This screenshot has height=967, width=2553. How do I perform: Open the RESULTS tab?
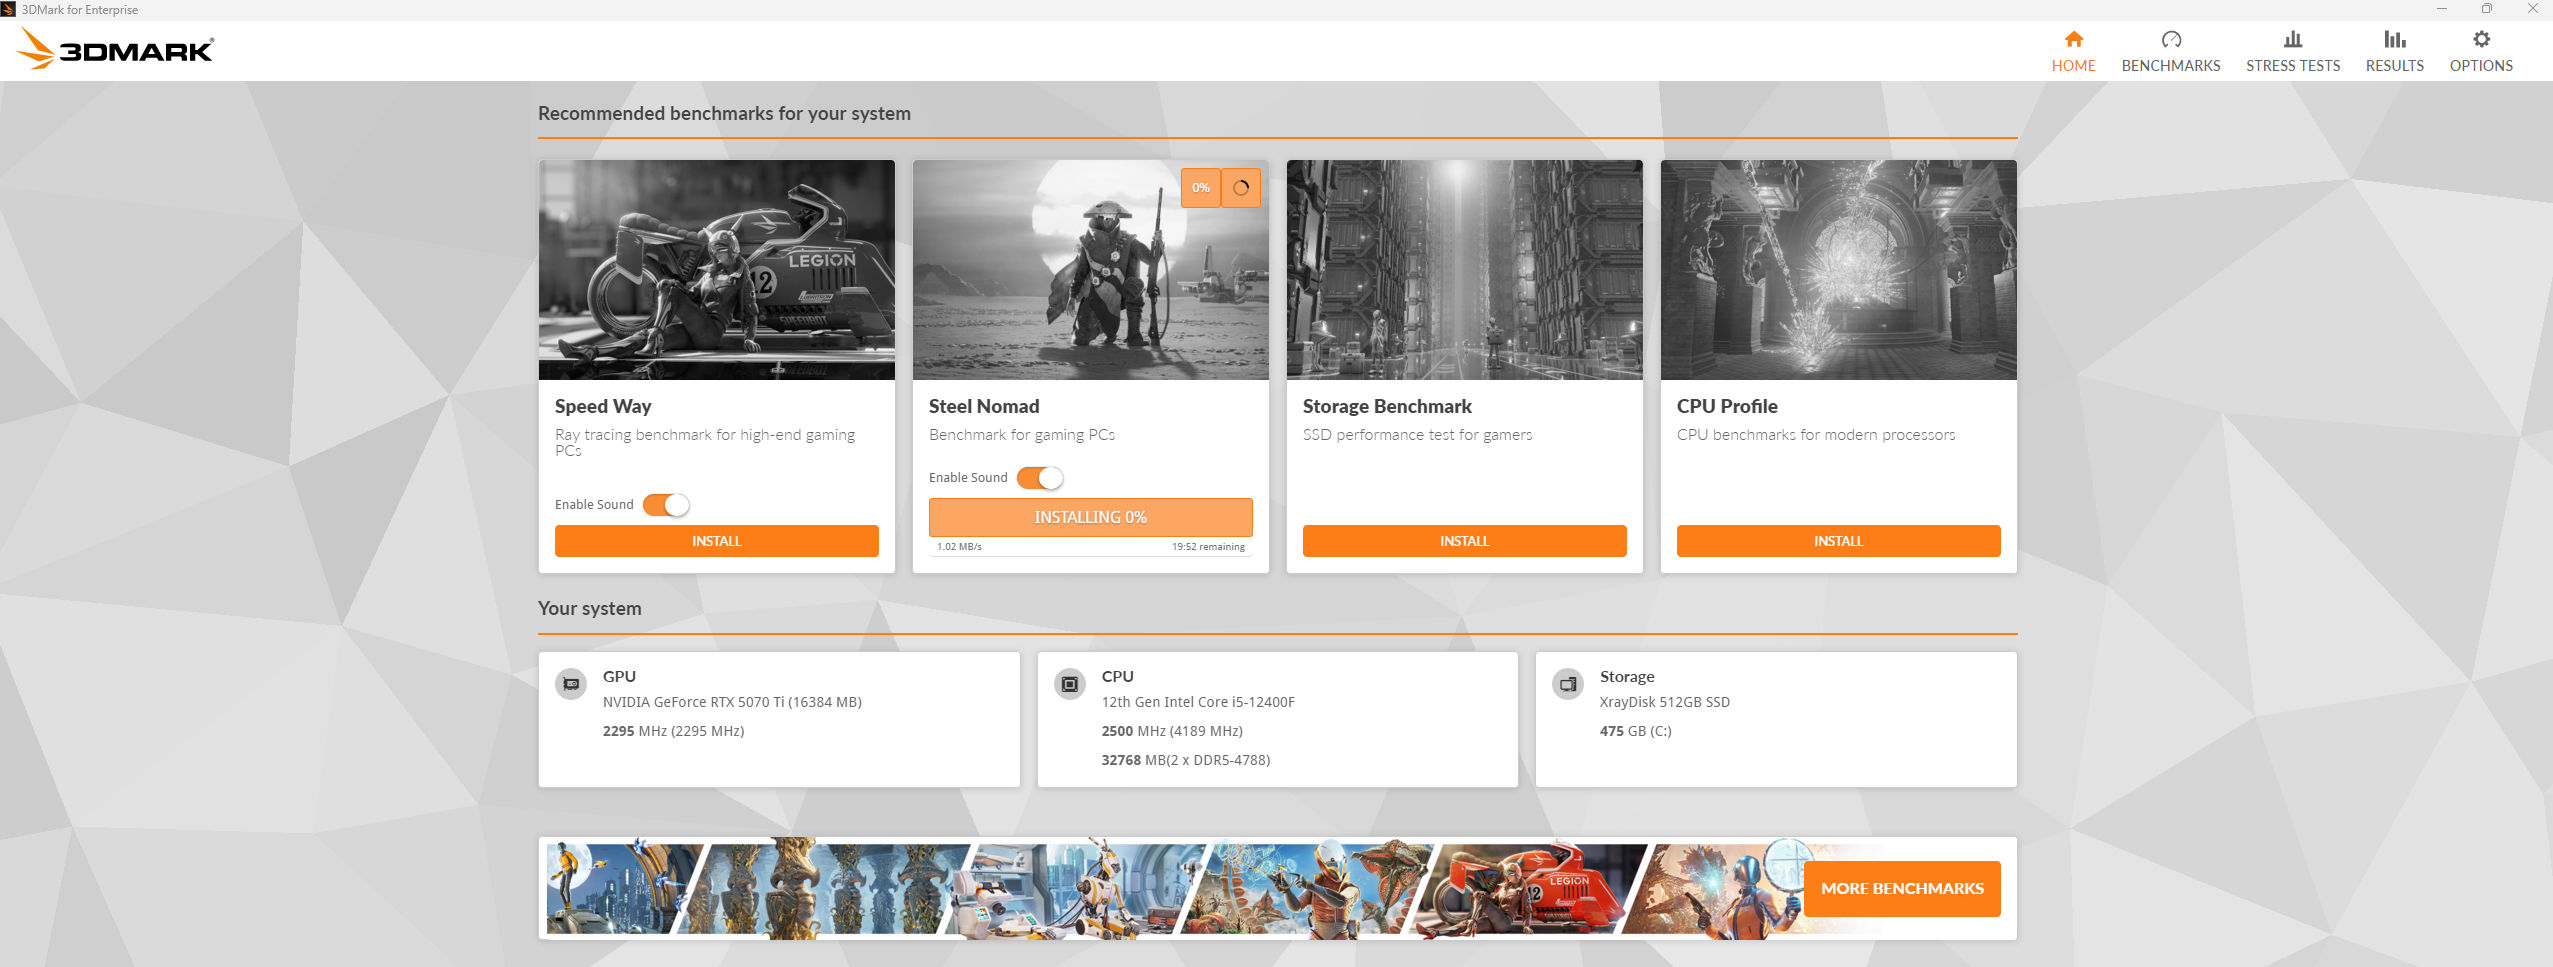click(x=2394, y=66)
